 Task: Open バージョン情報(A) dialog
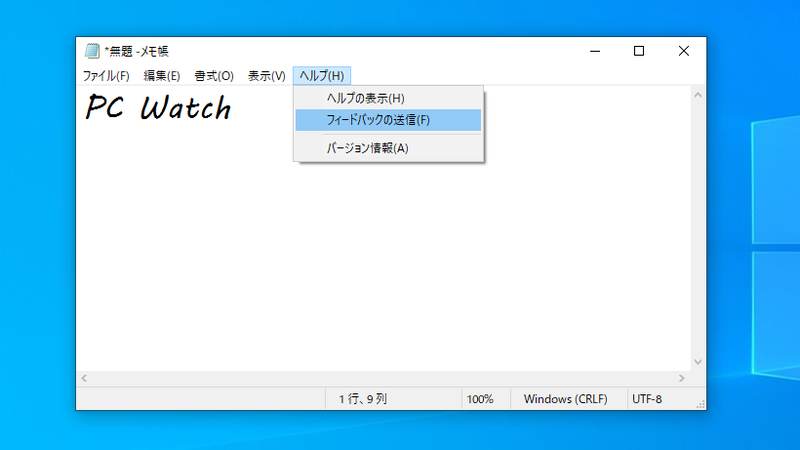tap(388, 148)
